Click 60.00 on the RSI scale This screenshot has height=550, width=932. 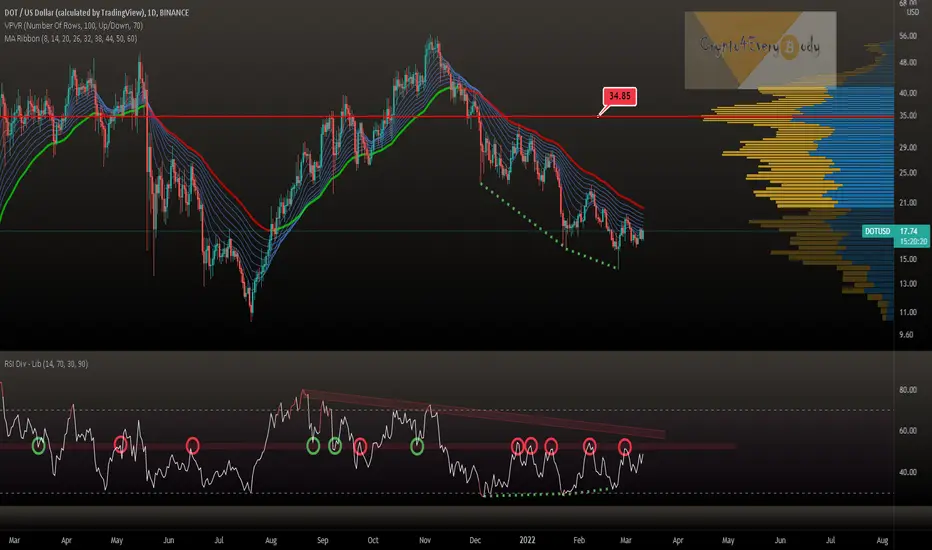[908, 430]
